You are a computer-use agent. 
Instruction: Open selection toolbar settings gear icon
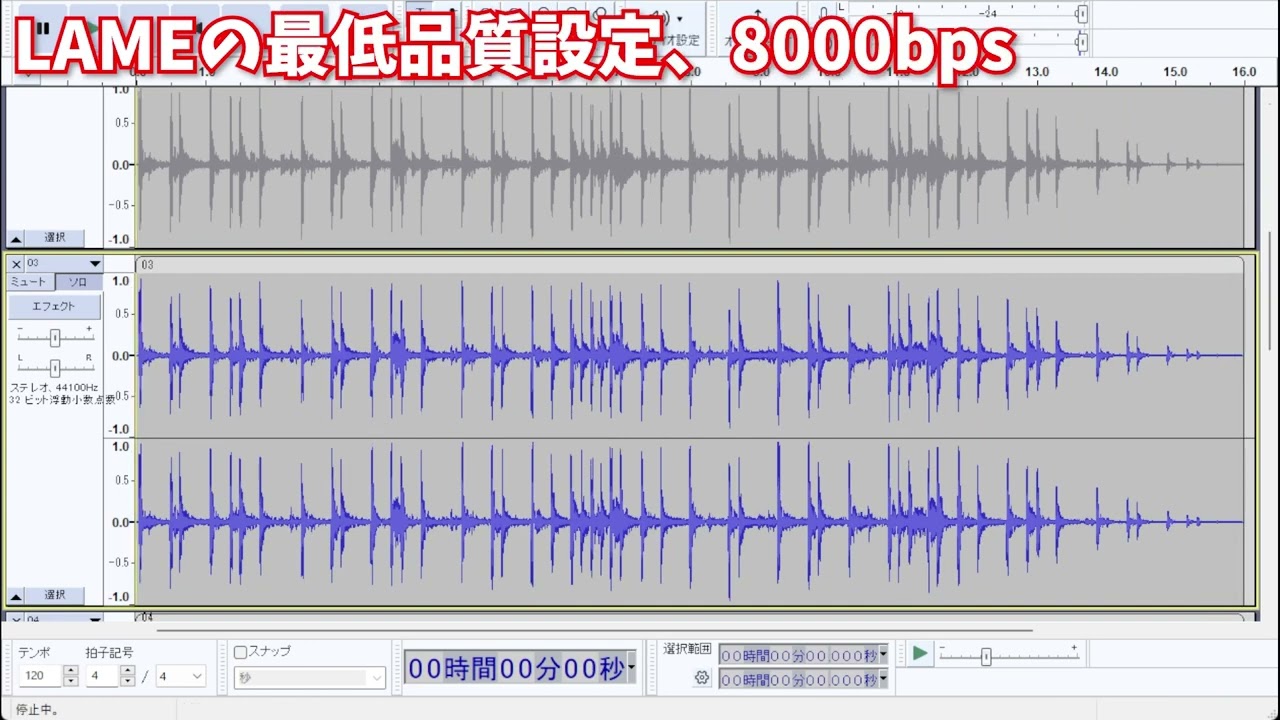(702, 679)
